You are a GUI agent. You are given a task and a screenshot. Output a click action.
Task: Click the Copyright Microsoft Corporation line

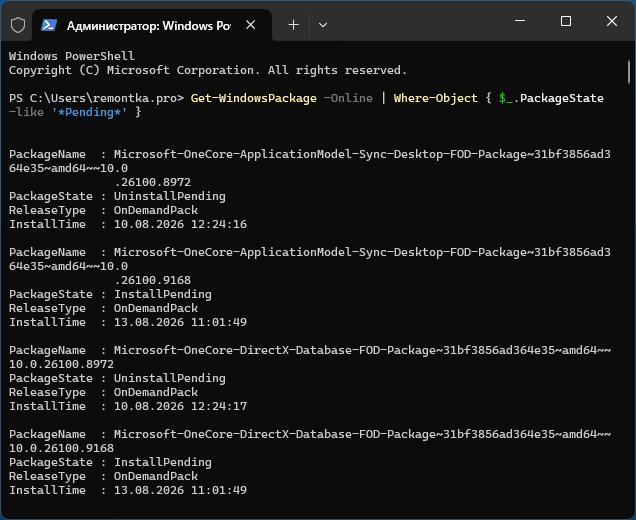208,70
